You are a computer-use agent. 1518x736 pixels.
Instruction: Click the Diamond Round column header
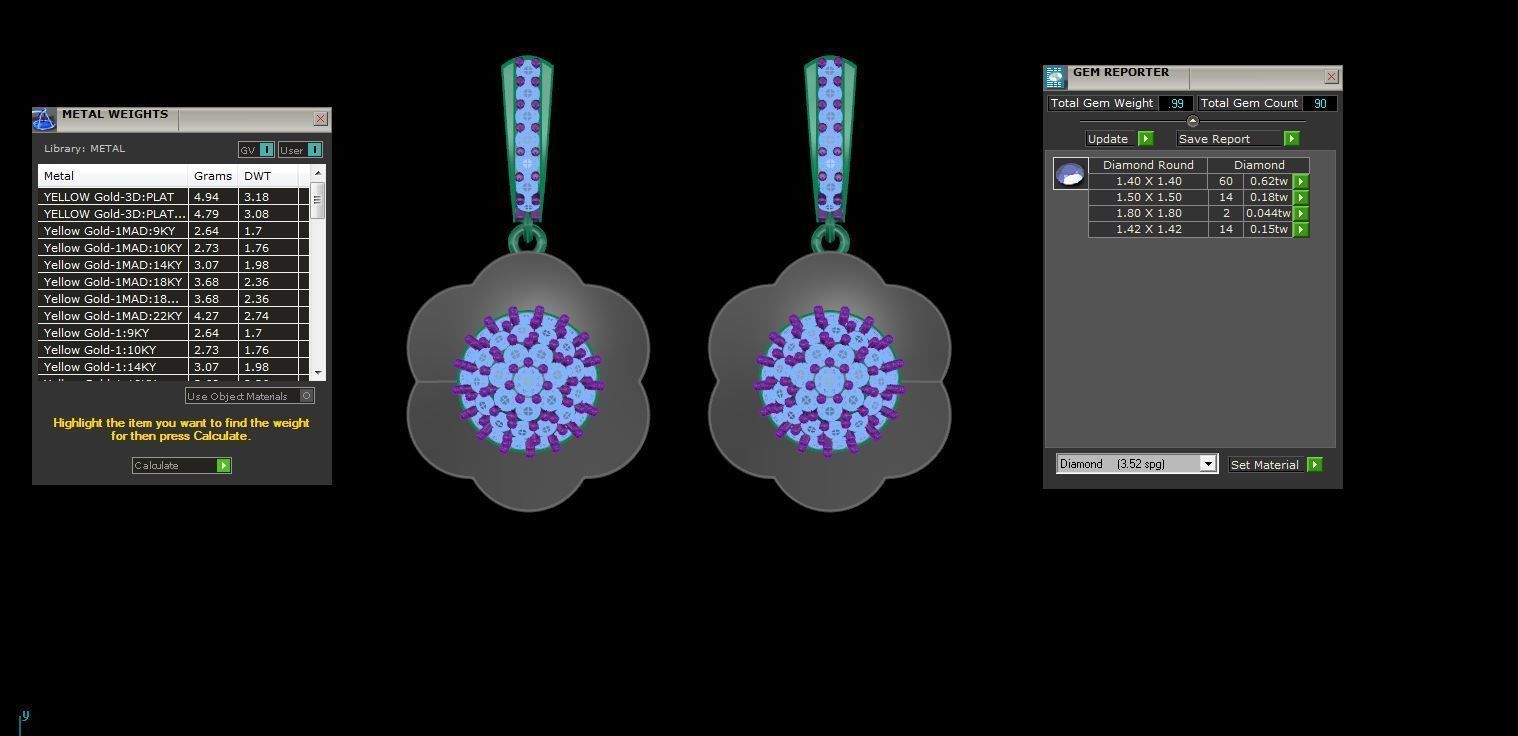(1148, 165)
